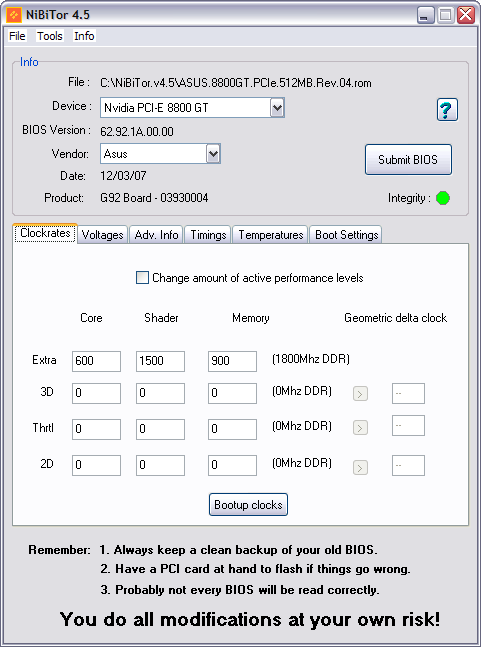Click the 3D geometric delta clock field

(408, 393)
